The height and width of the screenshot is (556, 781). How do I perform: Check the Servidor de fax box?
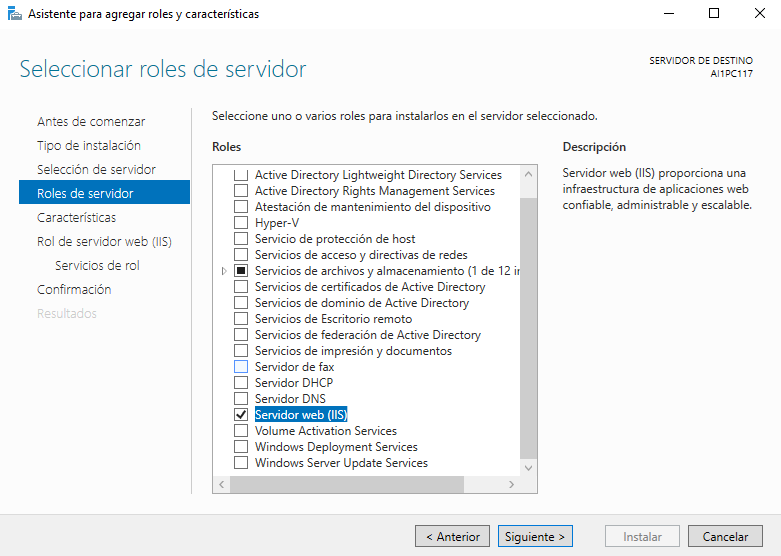tap(241, 367)
